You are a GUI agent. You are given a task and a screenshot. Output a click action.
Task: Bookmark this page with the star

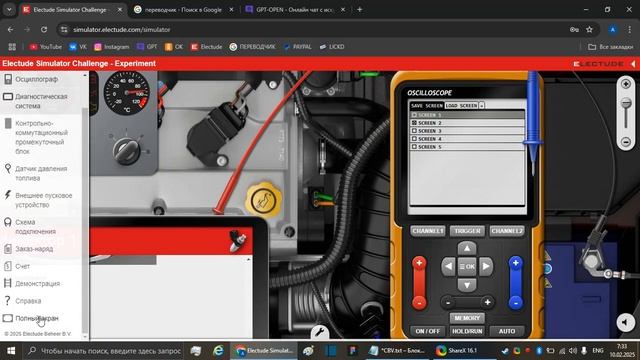(x=589, y=29)
